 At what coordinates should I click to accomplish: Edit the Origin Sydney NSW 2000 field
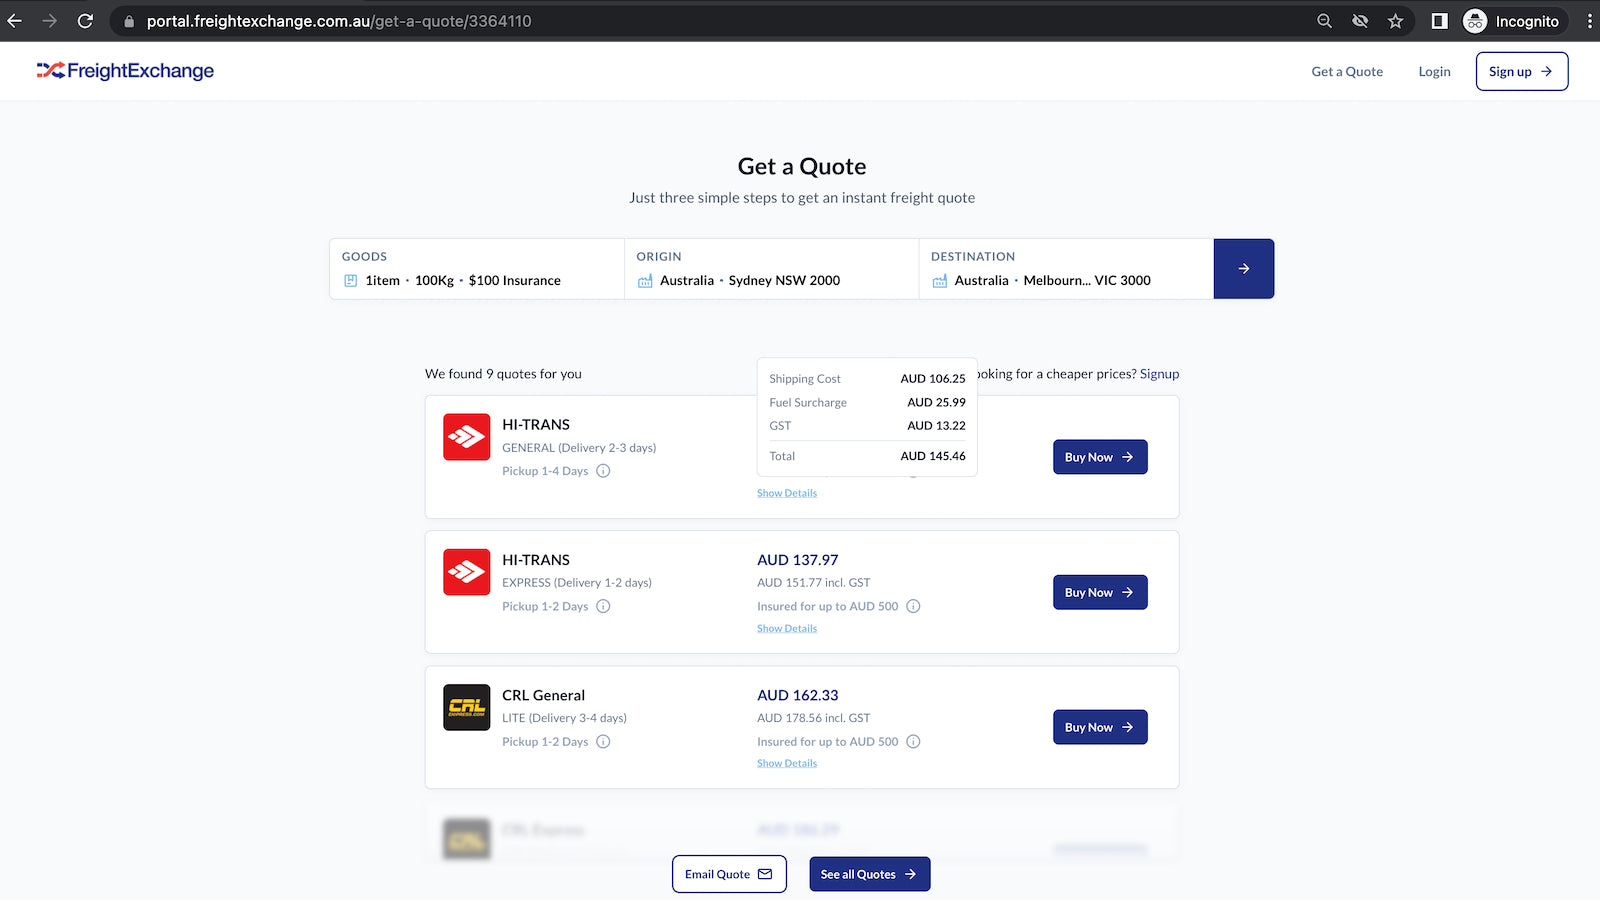click(771, 269)
